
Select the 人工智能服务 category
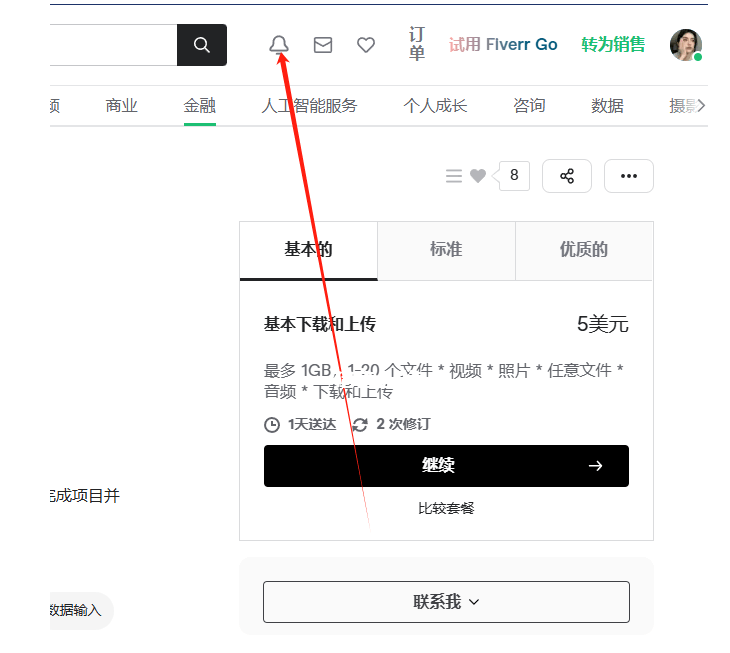(309, 106)
